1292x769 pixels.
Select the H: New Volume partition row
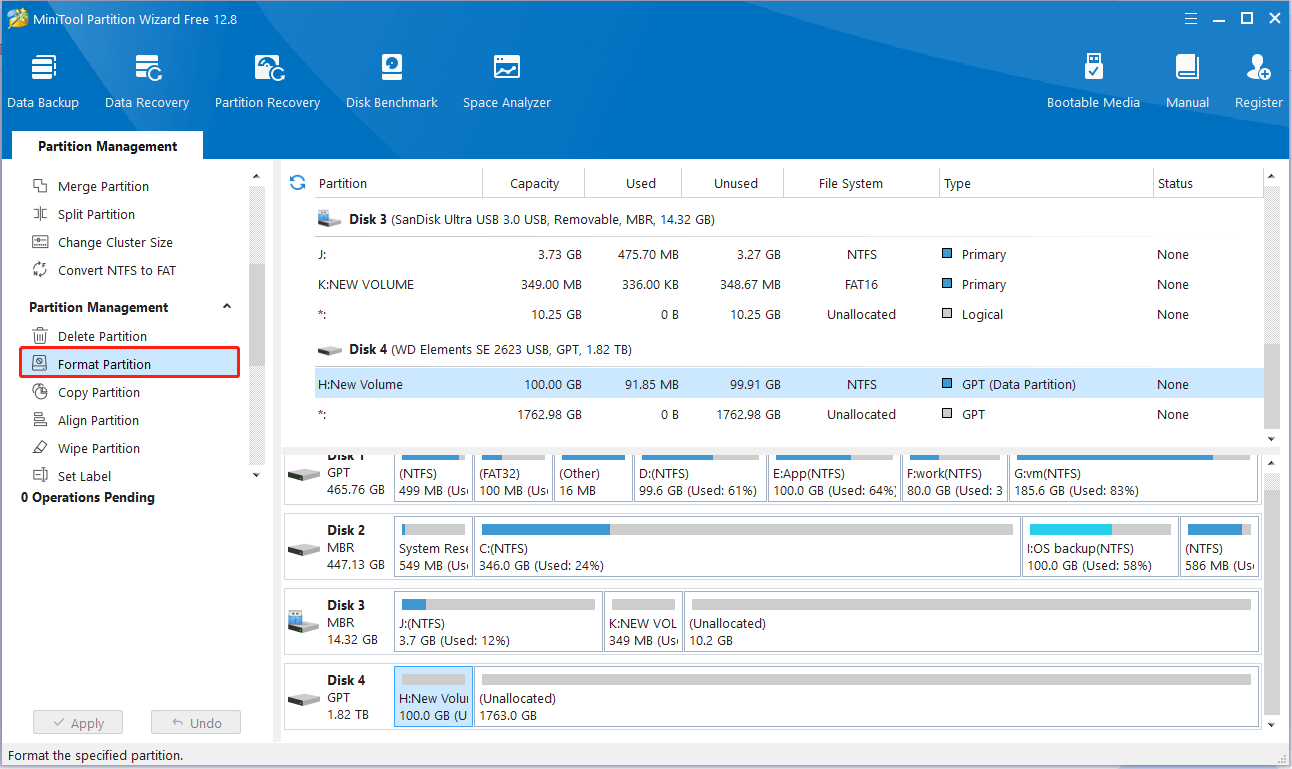tap(600, 384)
